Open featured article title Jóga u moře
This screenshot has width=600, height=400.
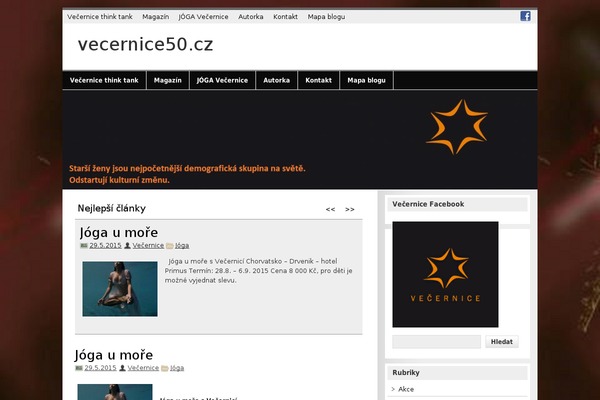(119, 232)
